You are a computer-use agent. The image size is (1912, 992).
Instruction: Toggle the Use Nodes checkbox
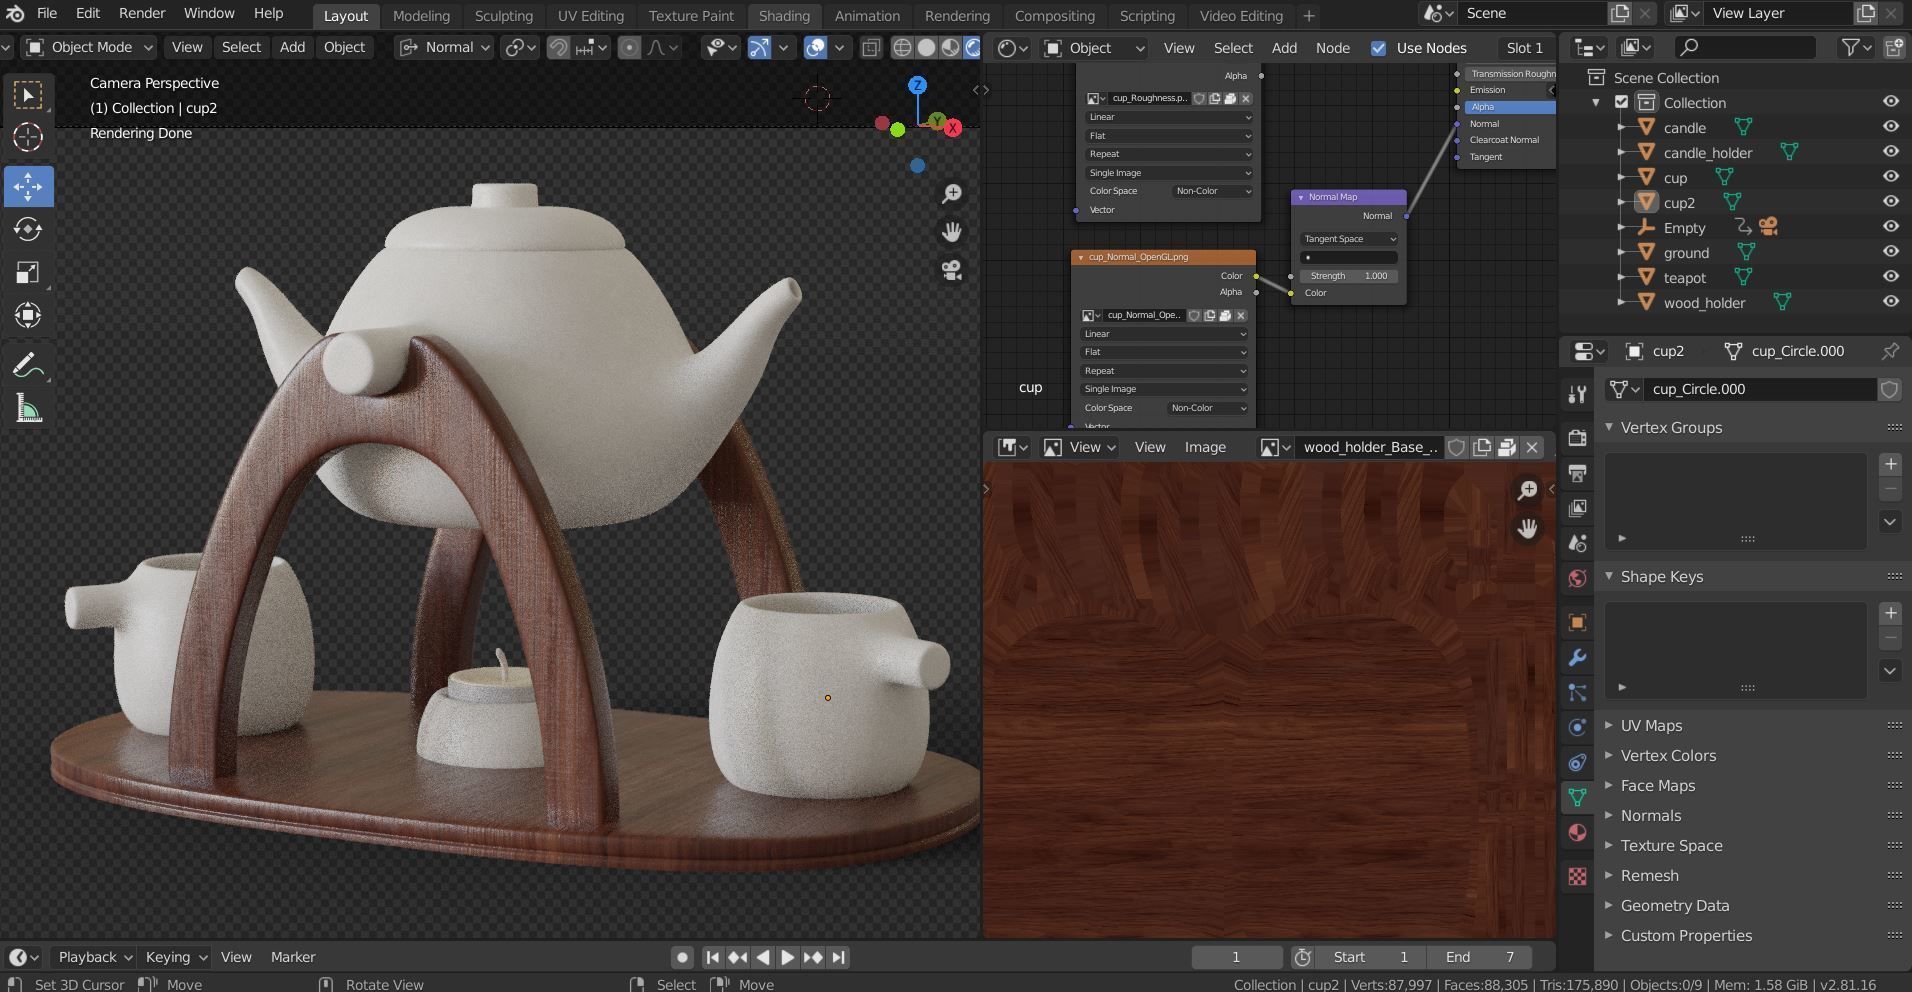pyautogui.click(x=1379, y=48)
